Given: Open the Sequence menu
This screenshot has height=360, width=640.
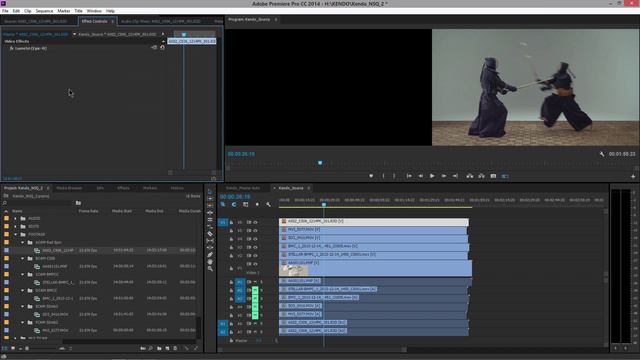Looking at the screenshot, I should 44,11.
